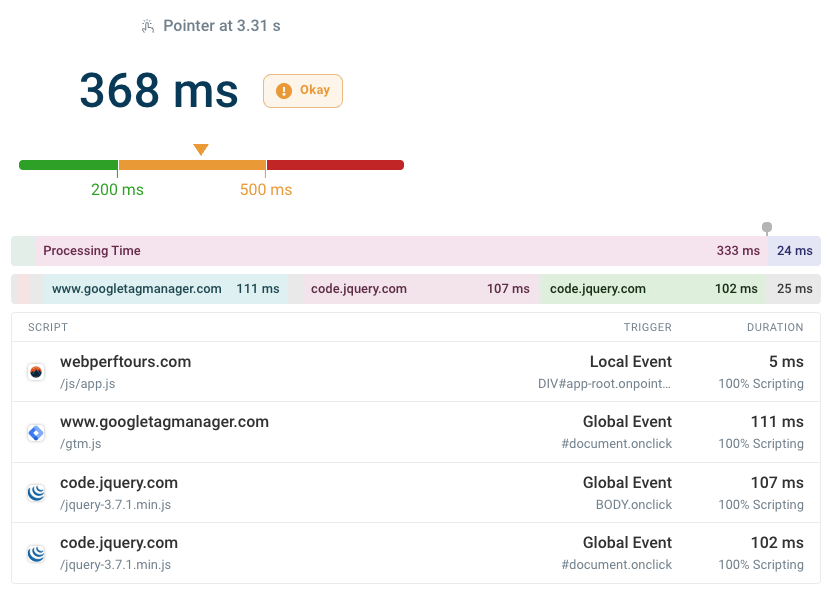Click the warning icon in Okay badge
This screenshot has height=593, width=828.
284,91
